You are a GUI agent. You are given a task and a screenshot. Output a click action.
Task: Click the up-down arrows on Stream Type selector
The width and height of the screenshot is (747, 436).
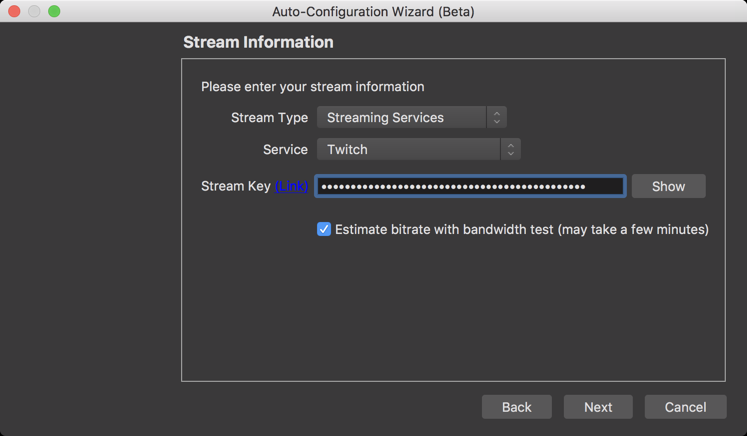coord(496,117)
